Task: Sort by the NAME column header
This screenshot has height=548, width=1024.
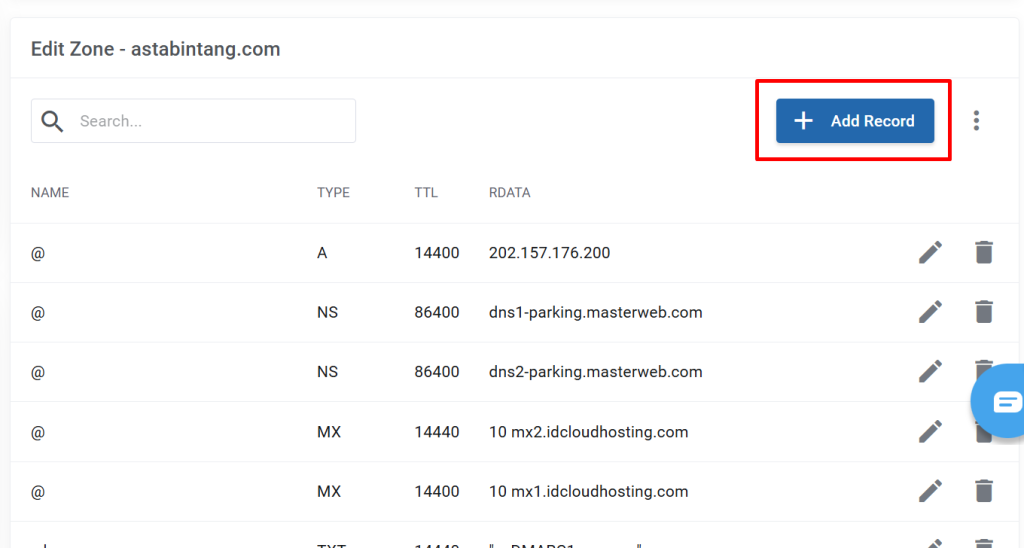Action: tap(50, 193)
